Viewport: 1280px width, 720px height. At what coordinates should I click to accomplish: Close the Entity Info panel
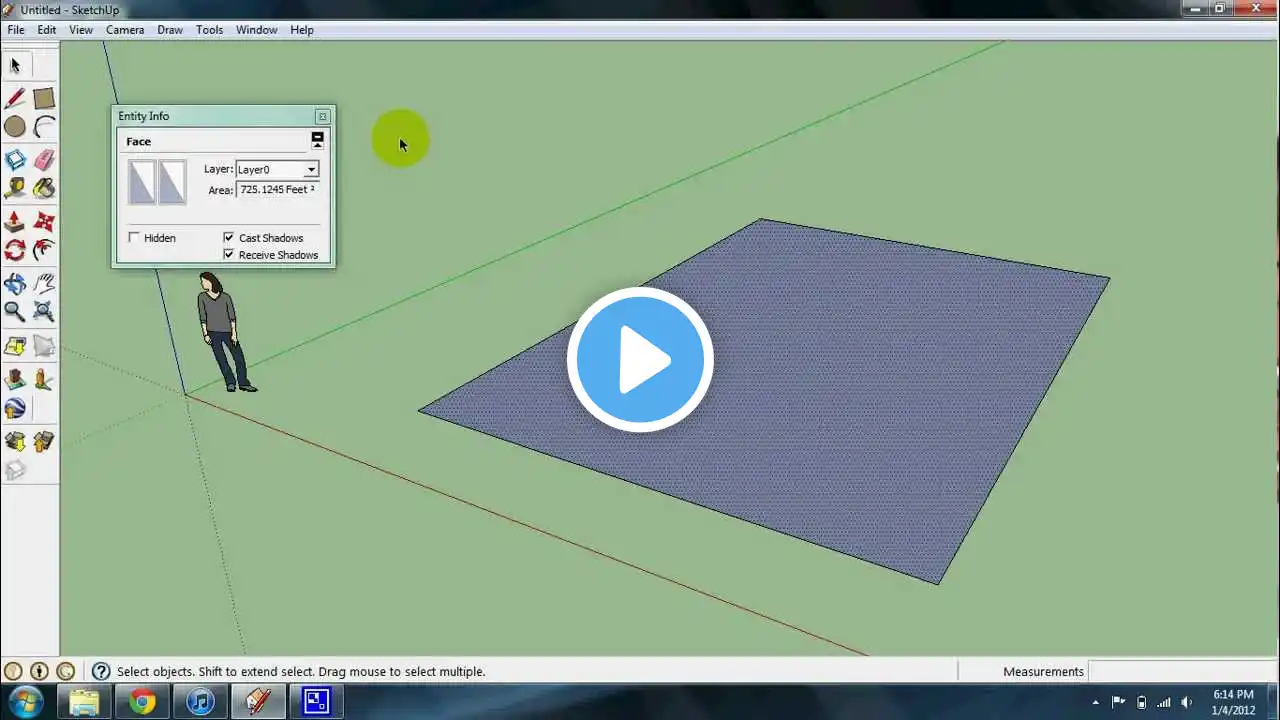[322, 117]
